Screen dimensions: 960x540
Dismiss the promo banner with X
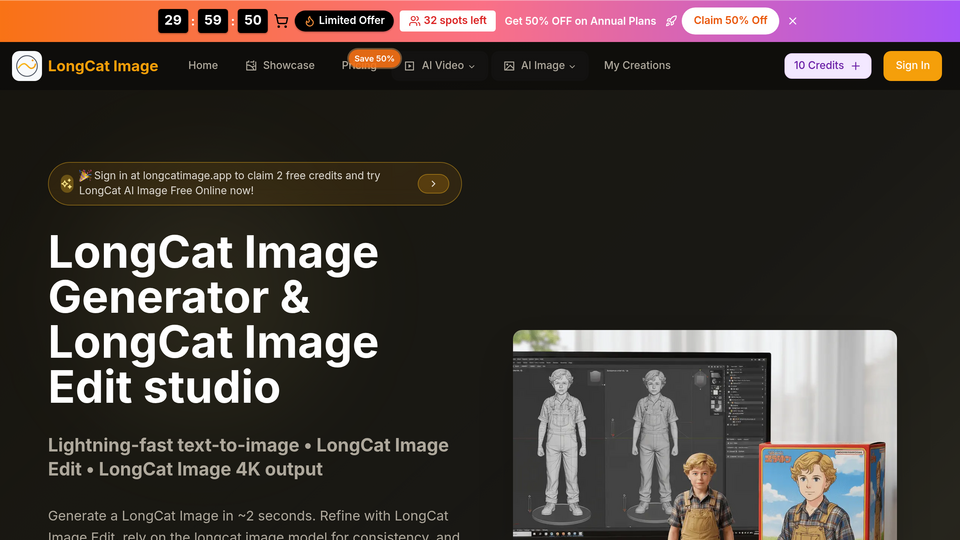[x=793, y=21]
